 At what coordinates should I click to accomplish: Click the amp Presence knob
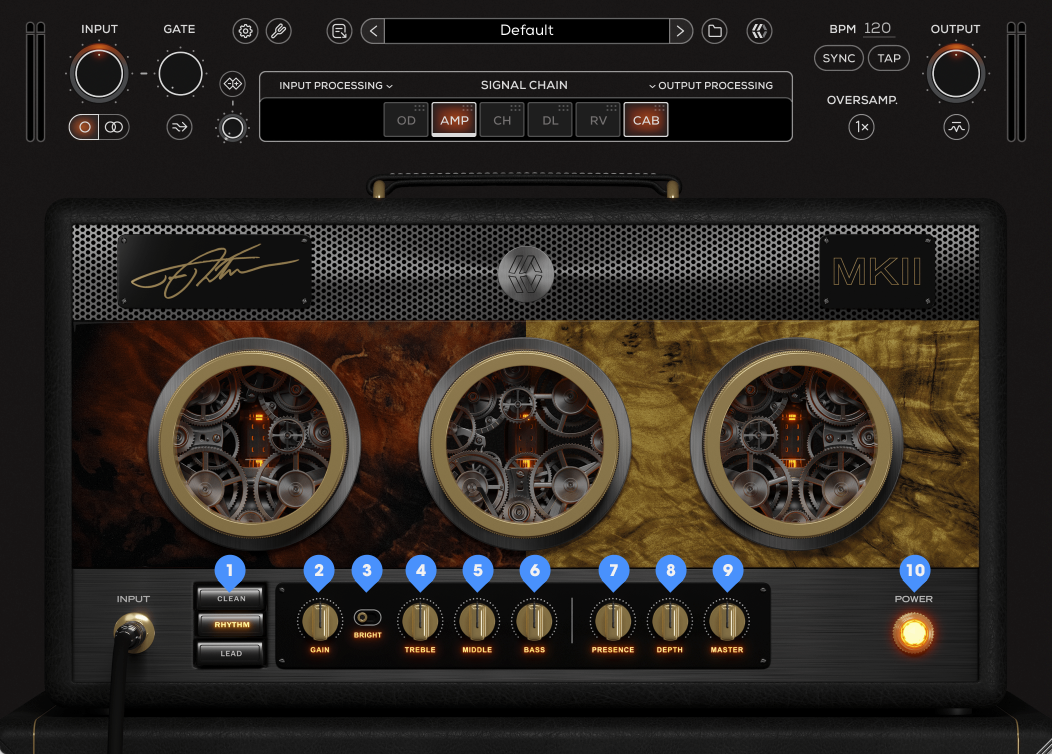(x=613, y=621)
